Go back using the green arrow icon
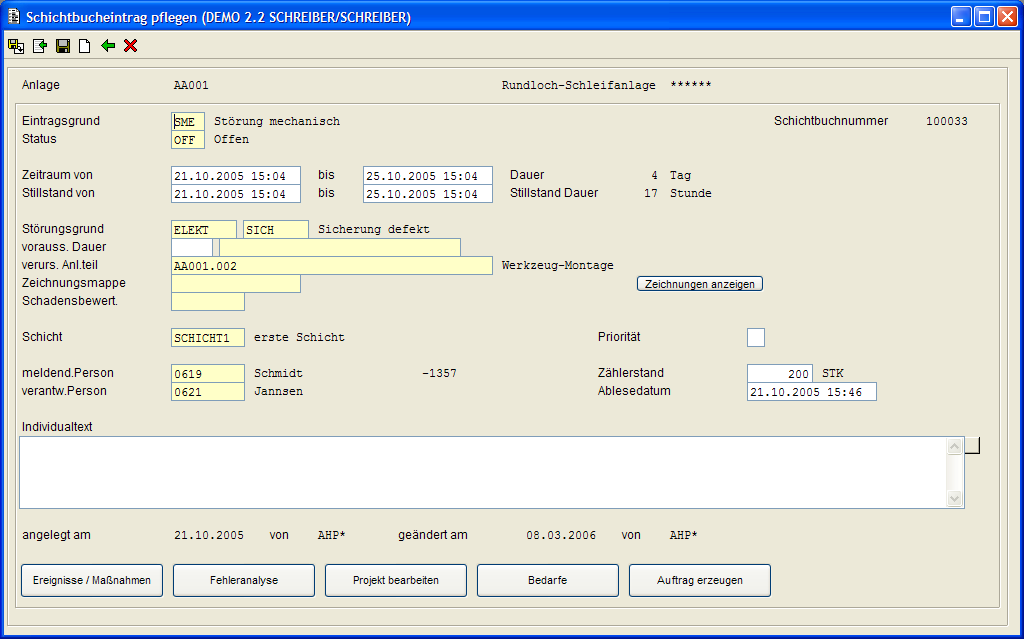The width and height of the screenshot is (1024, 639). pos(108,46)
